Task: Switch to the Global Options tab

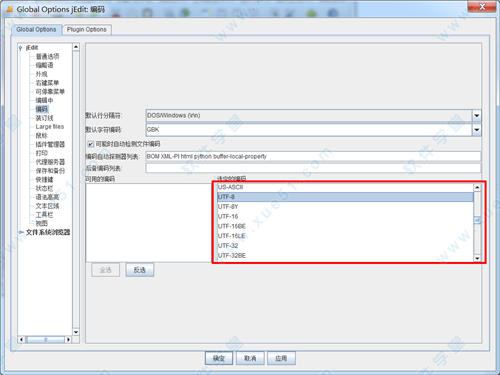Action: pyautogui.click(x=36, y=30)
